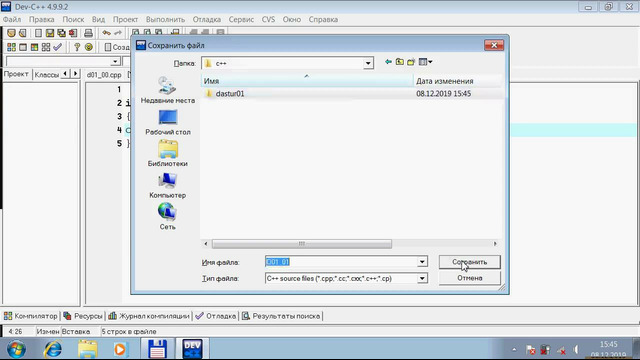Screen dimensions: 640x360
Task: Click the right side-tab scroll arrow
Action: pyautogui.click(x=75, y=74)
